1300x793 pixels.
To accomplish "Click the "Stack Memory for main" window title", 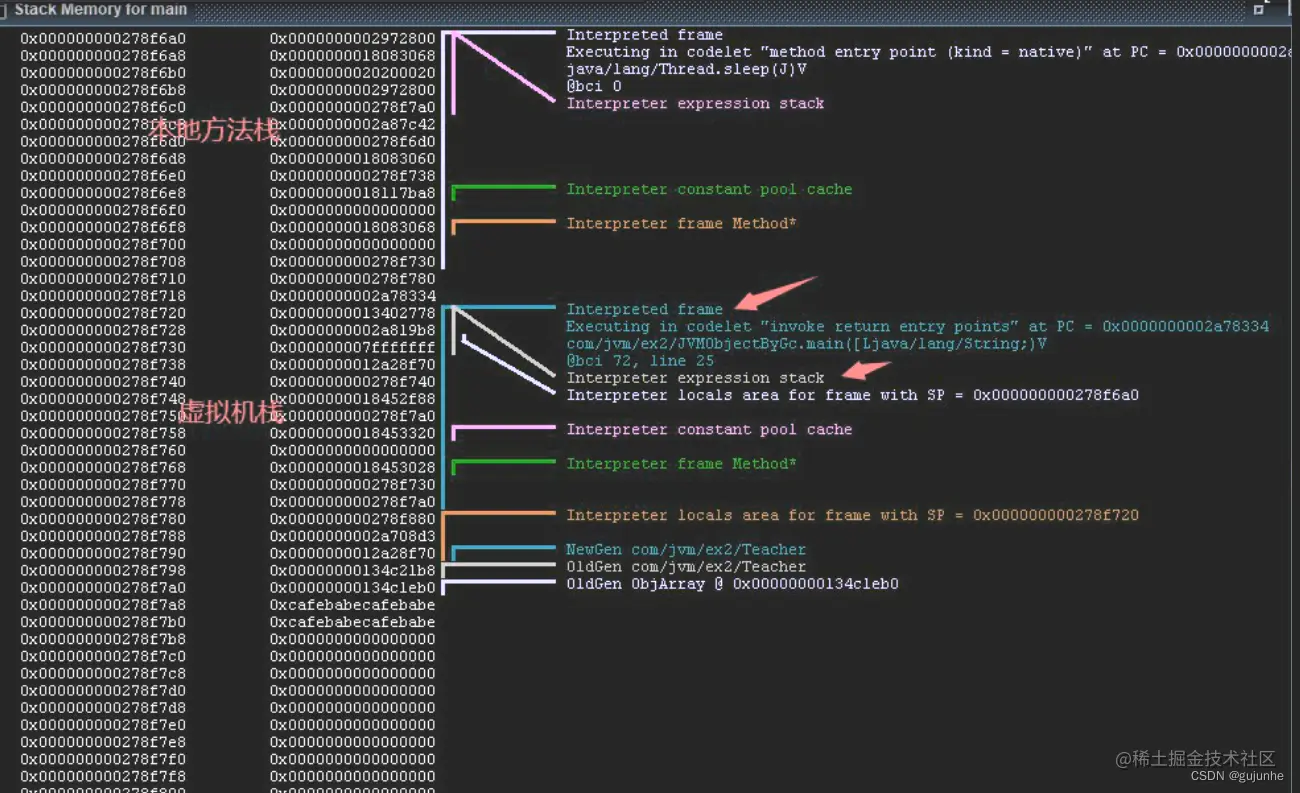I will coord(100,9).
